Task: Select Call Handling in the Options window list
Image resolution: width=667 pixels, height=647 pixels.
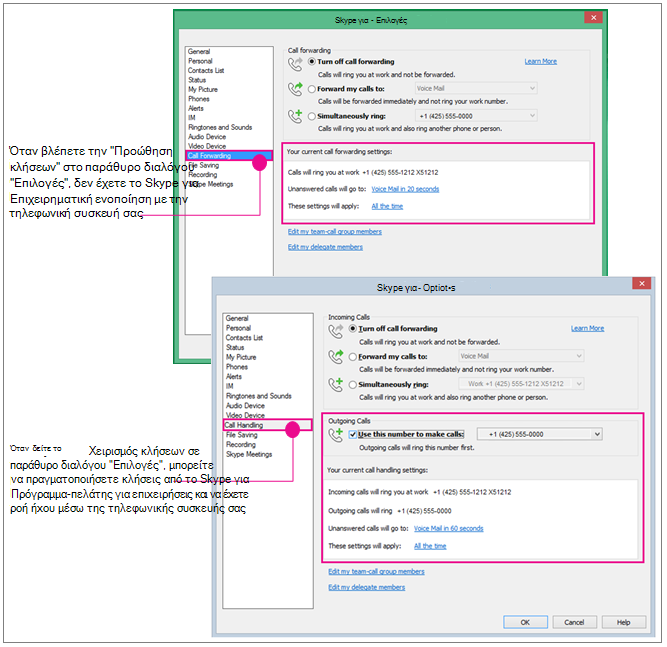Action: click(268, 425)
